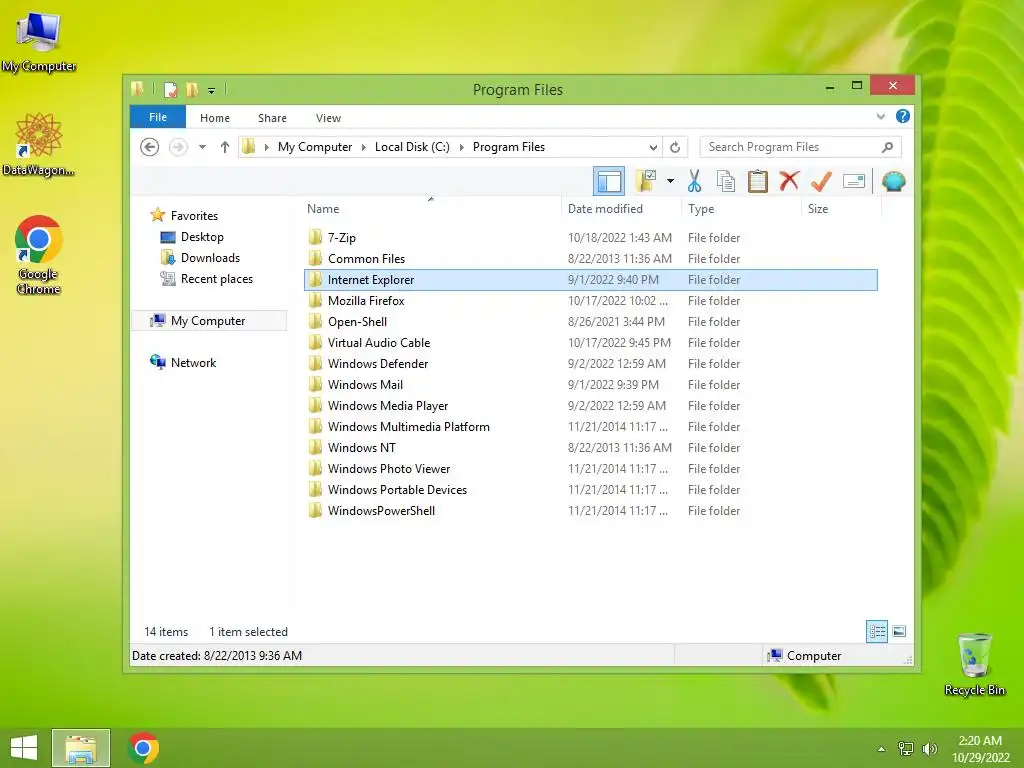Viewport: 1024px width, 768px height.
Task: Click the New folder icon in title bar
Action: (192, 89)
